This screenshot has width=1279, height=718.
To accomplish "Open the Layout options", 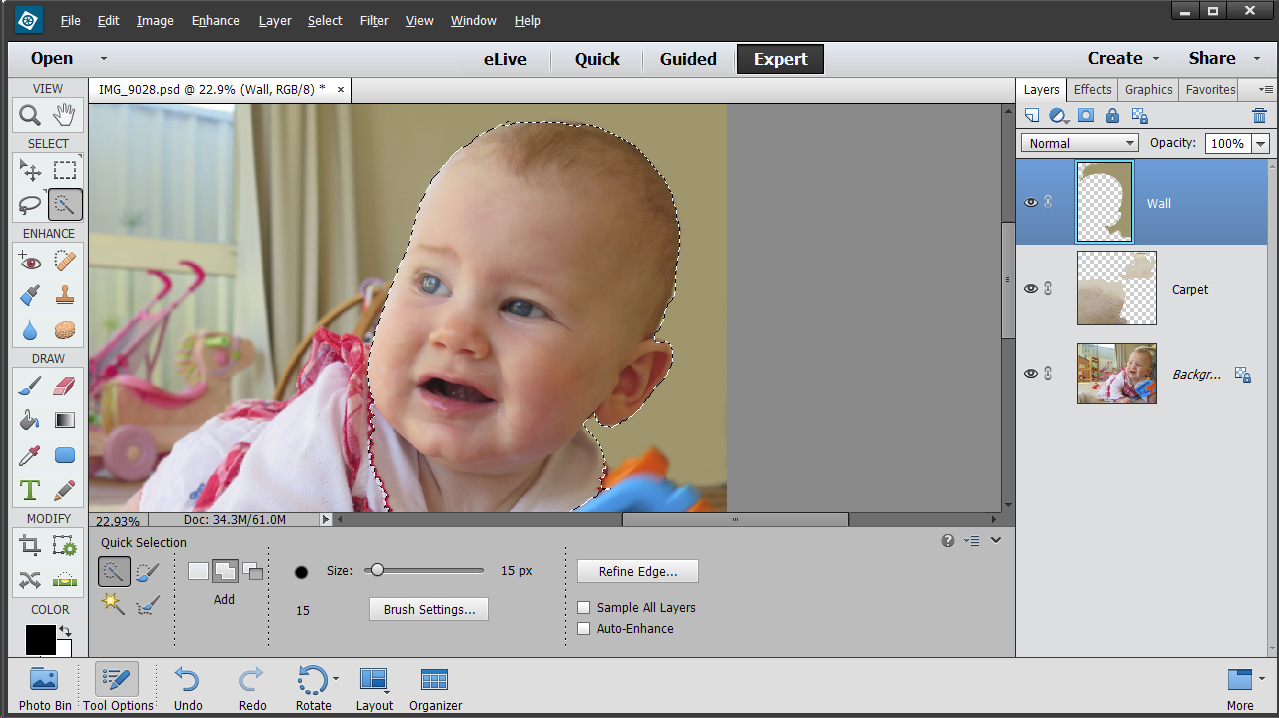I will click(374, 688).
